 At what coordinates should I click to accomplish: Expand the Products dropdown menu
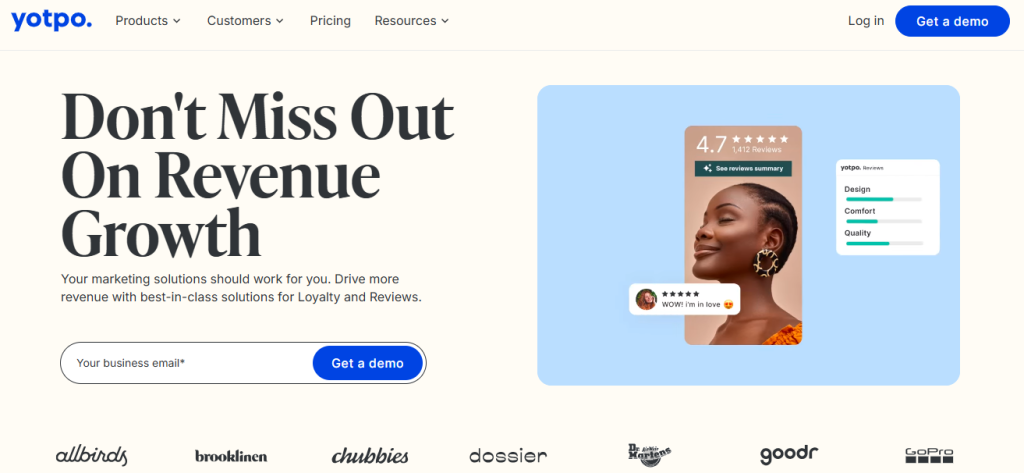(148, 21)
